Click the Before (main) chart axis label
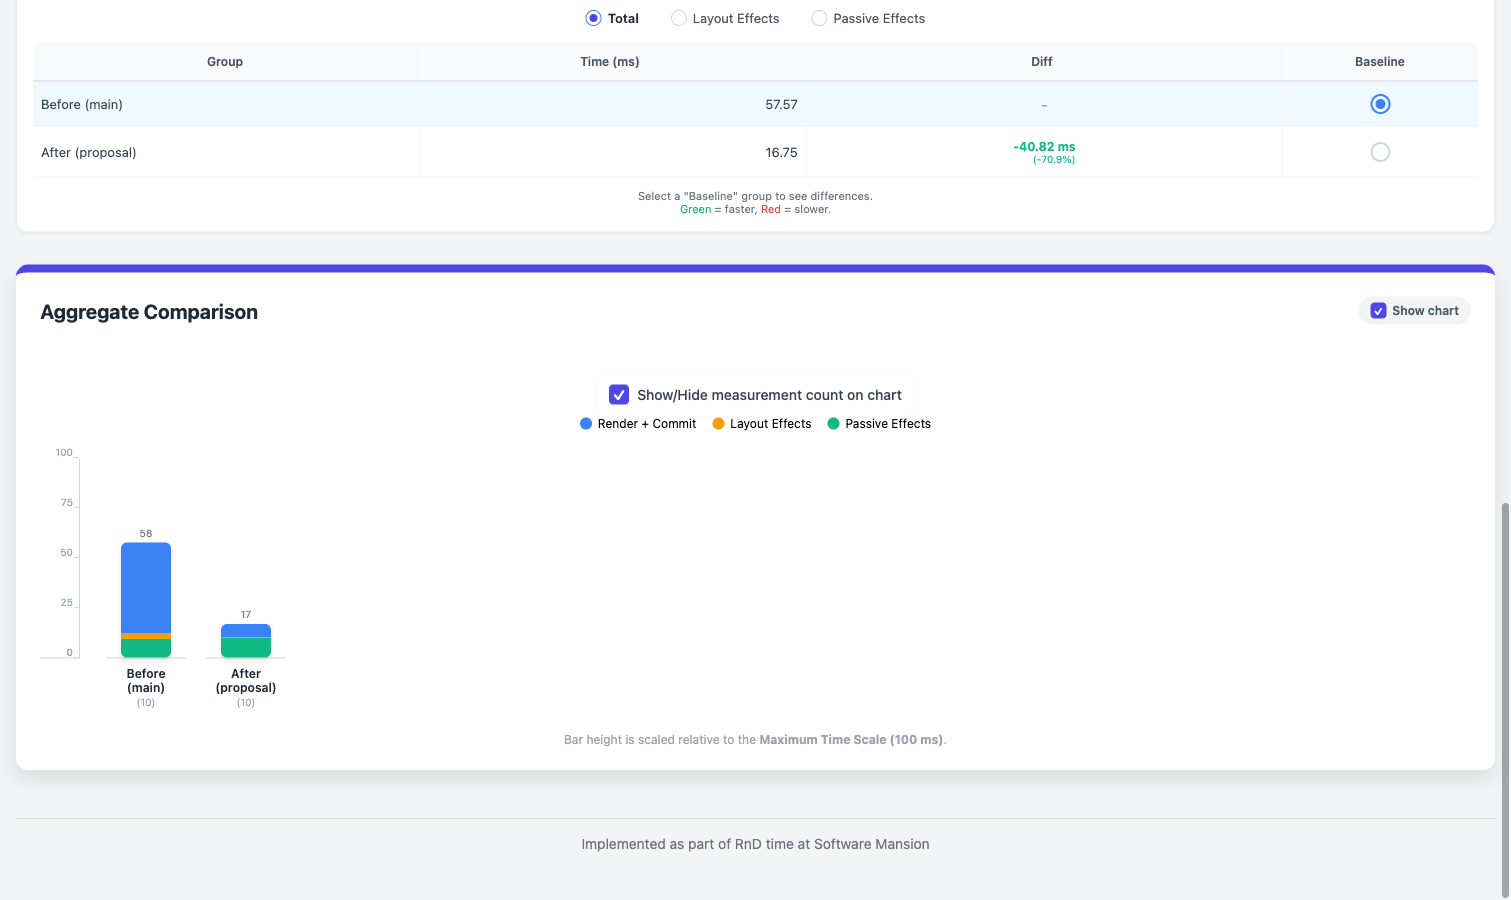Viewport: 1511px width, 900px height. [x=146, y=681]
